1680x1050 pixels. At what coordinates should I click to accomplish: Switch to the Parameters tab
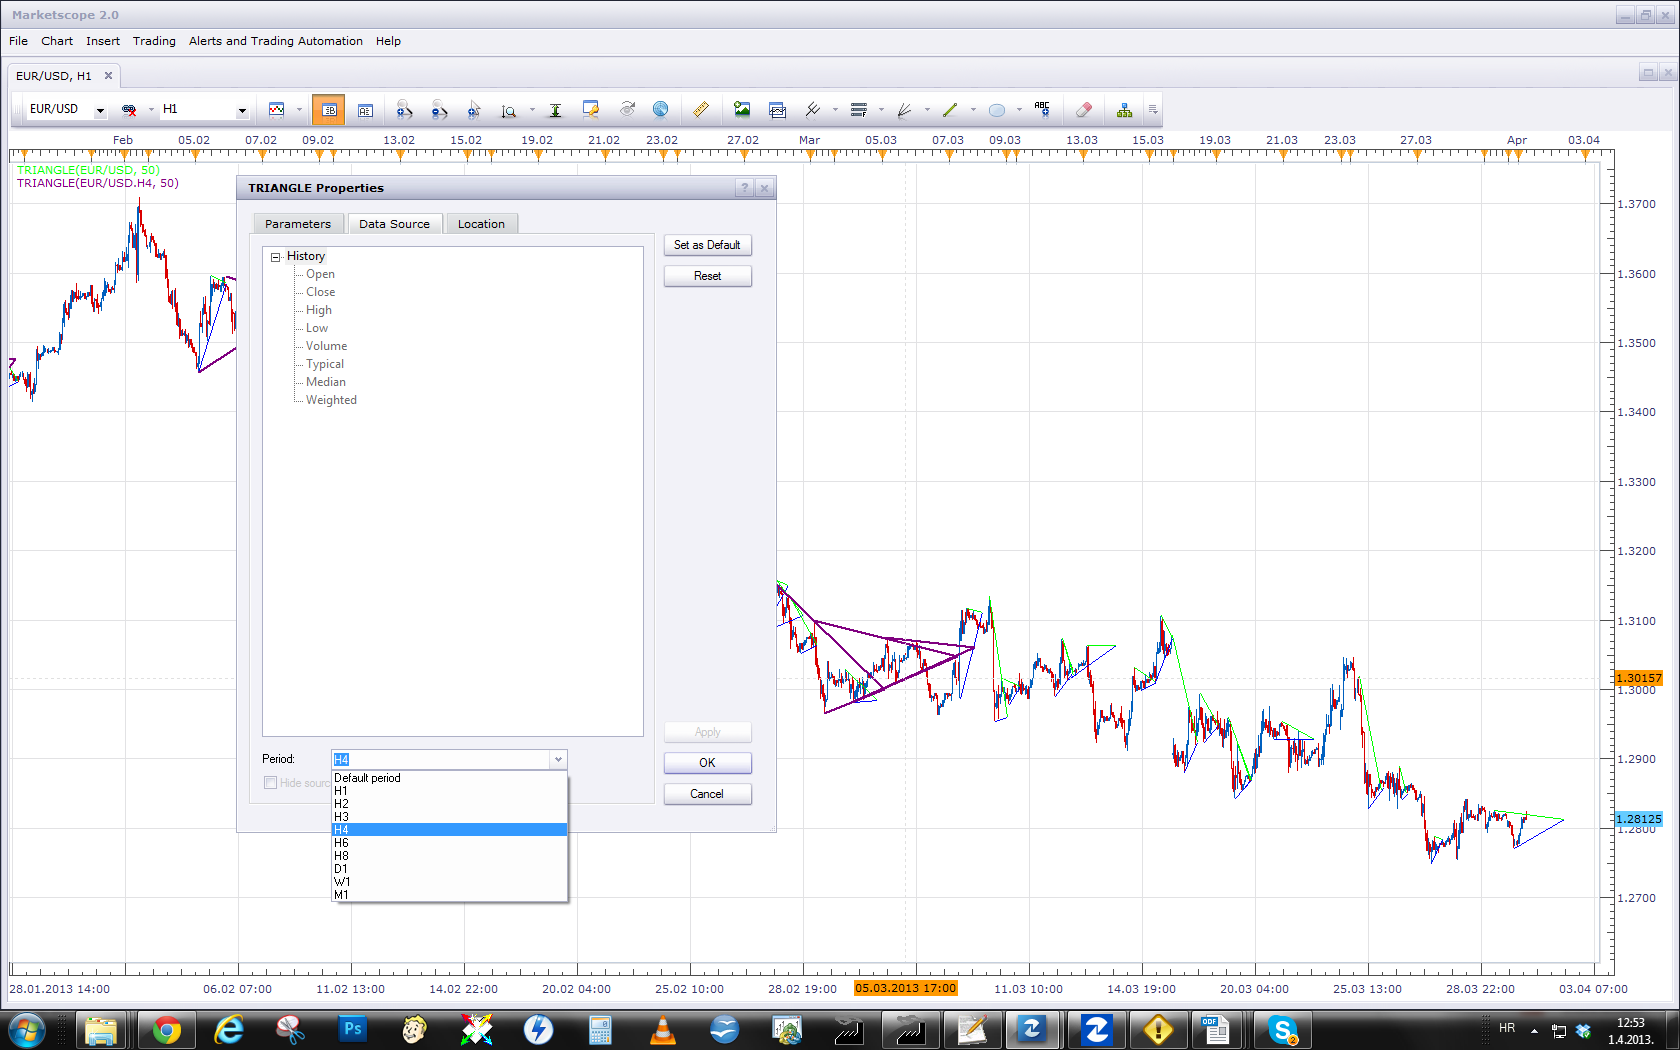pyautogui.click(x=298, y=224)
